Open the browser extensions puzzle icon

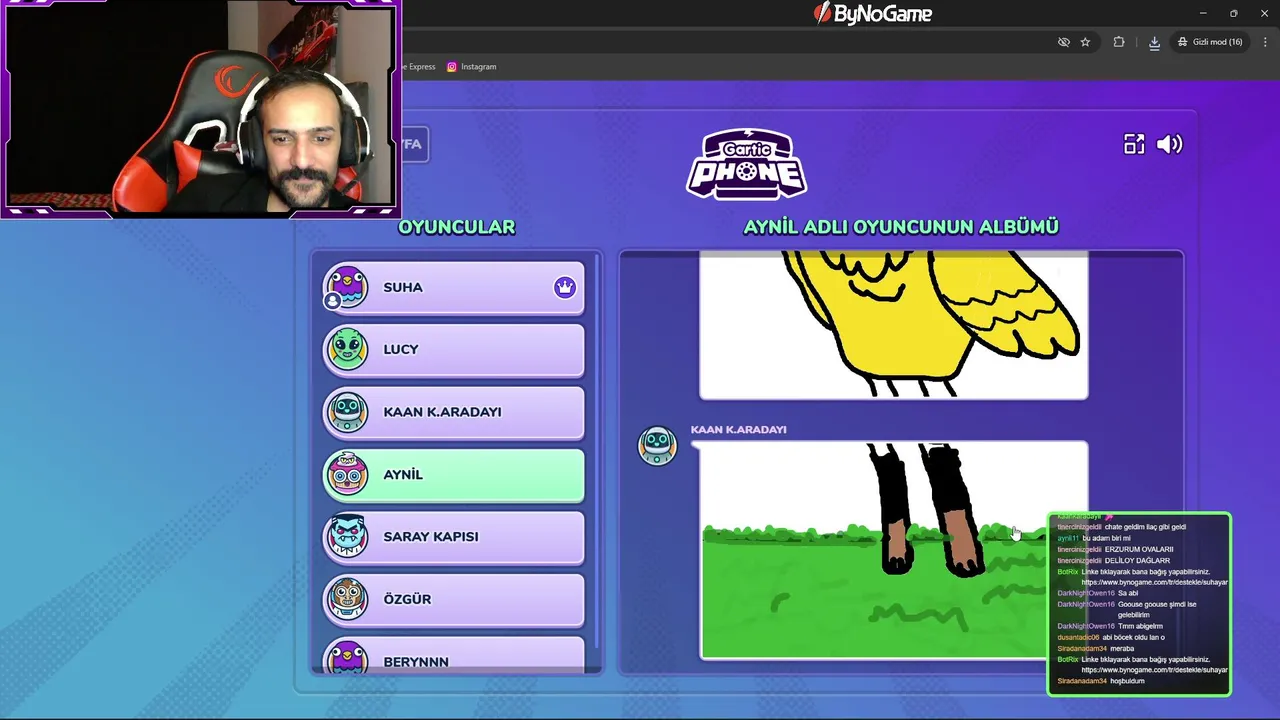(1119, 42)
